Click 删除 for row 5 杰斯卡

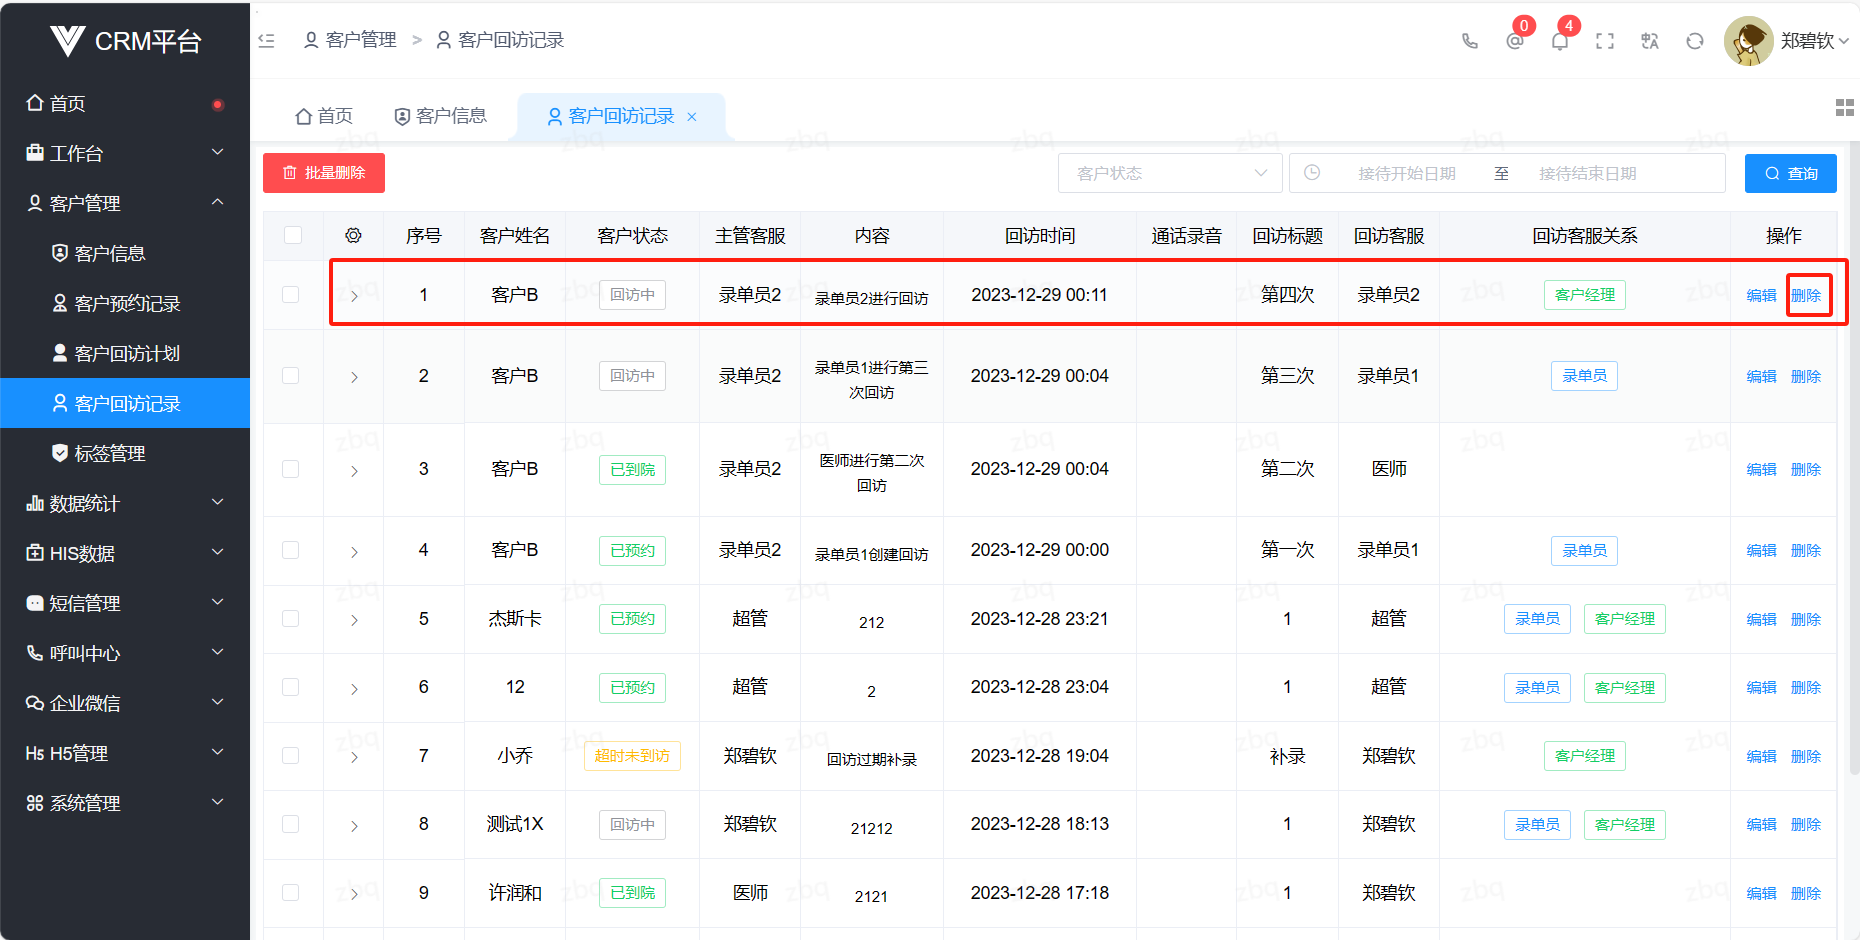(x=1805, y=620)
